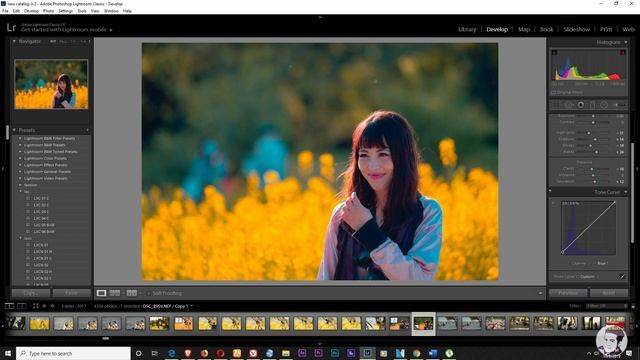Open the File menu
Screen dimensions: 640x360
[x=5, y=11]
